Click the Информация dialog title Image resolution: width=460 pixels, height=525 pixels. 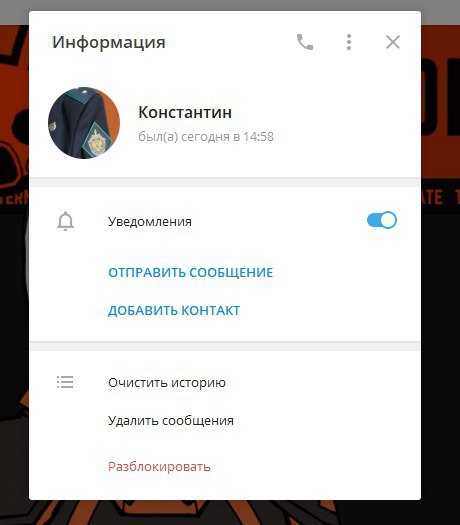point(109,43)
